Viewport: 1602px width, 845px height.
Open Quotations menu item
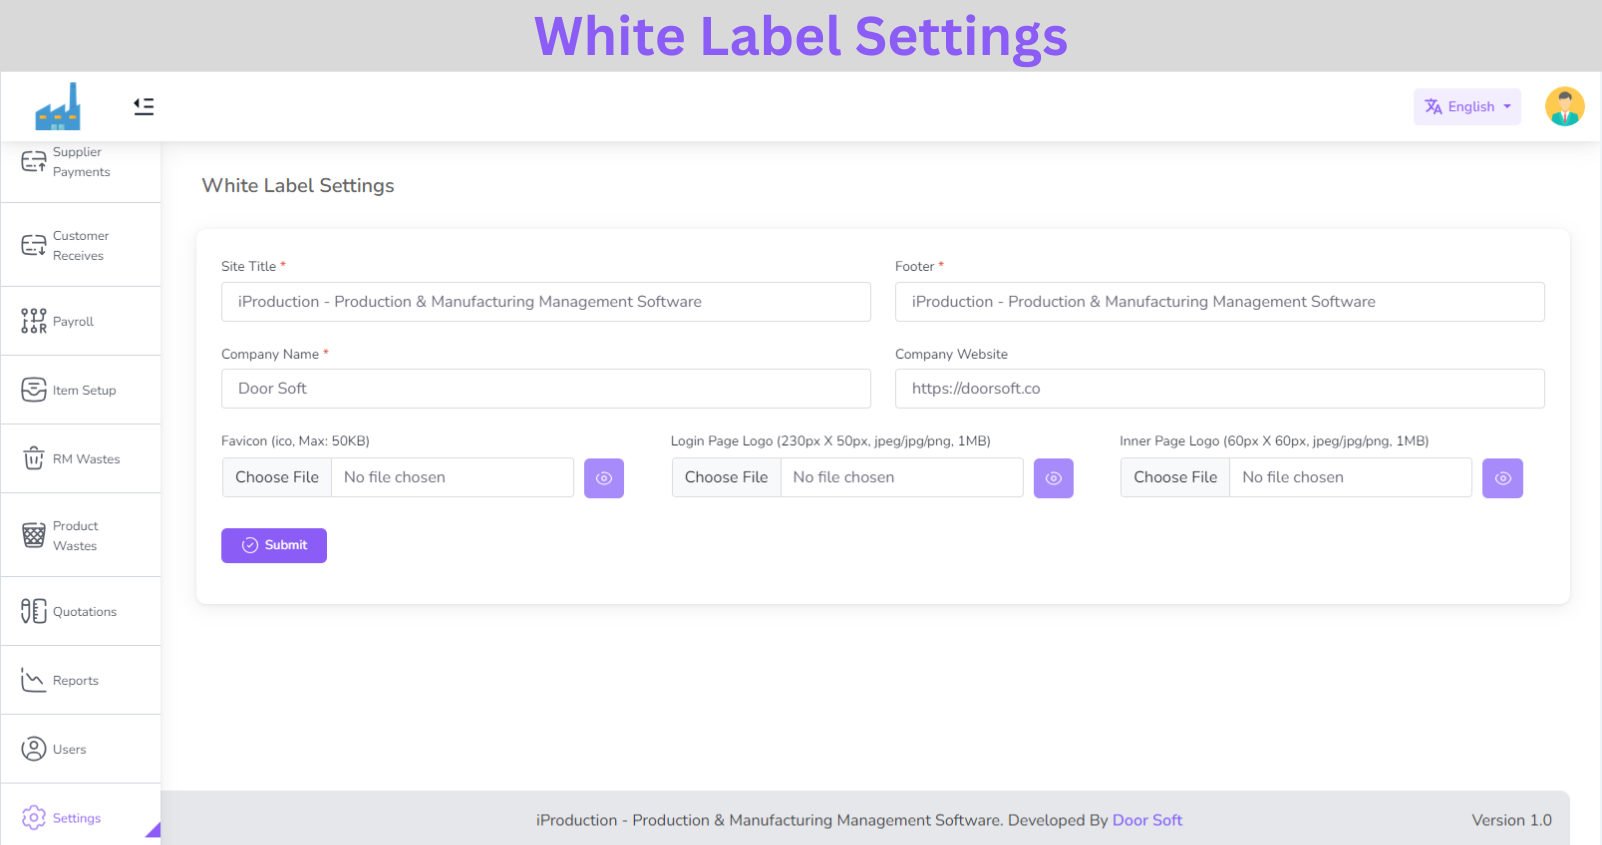click(81, 611)
